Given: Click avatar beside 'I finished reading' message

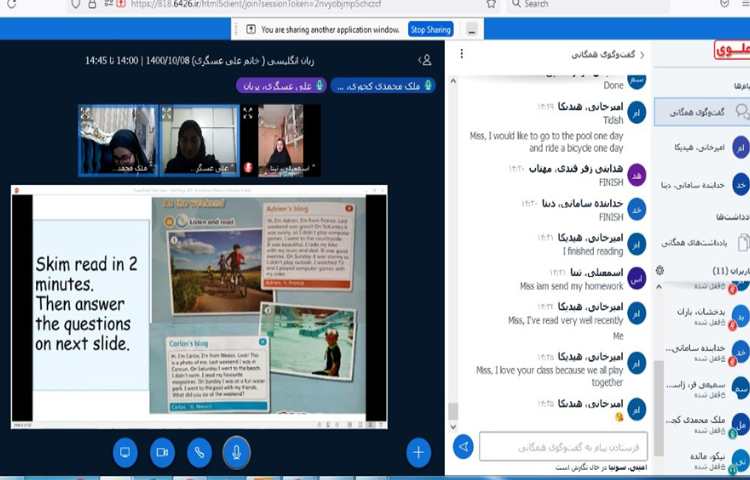Looking at the screenshot, I should click(637, 244).
